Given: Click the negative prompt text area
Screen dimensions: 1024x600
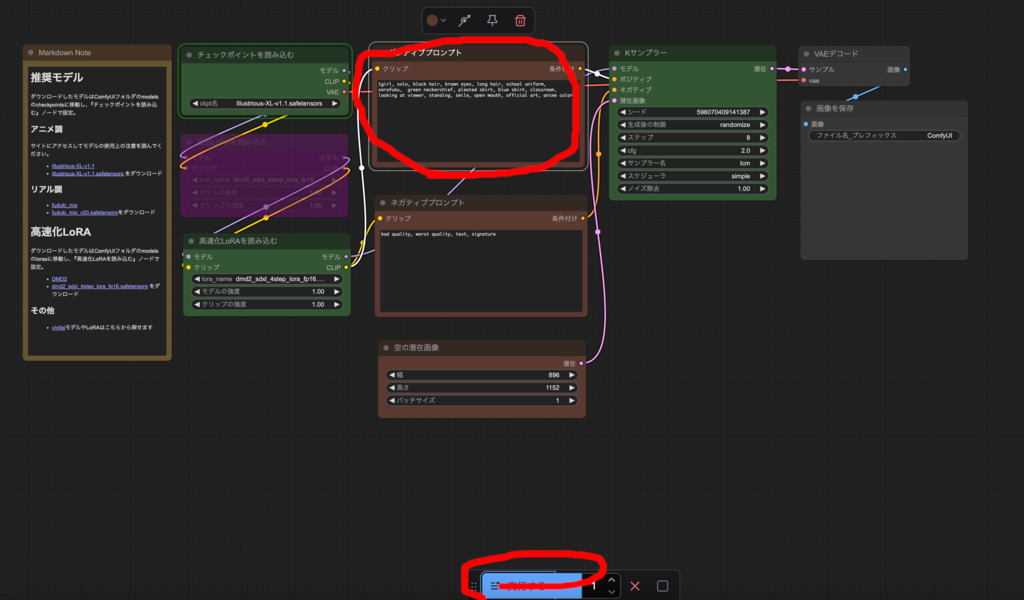Looking at the screenshot, I should 481,270.
